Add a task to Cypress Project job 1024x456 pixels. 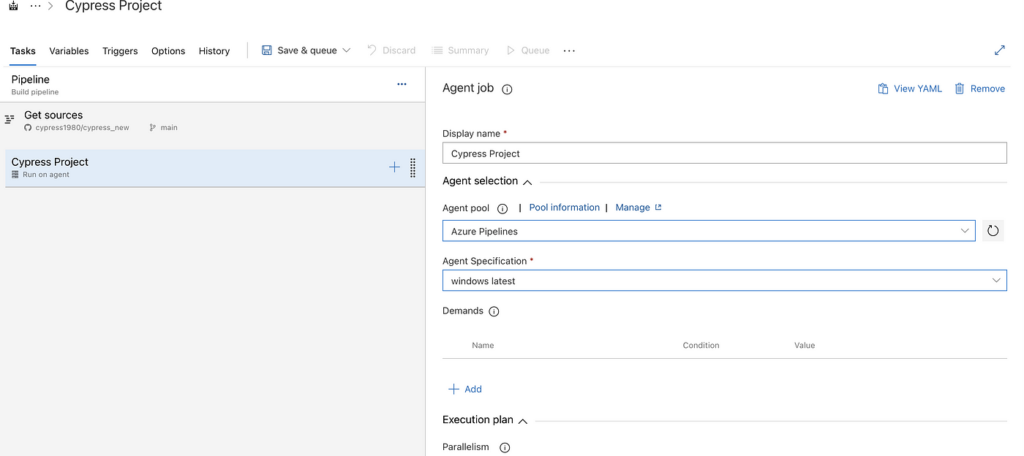click(394, 167)
